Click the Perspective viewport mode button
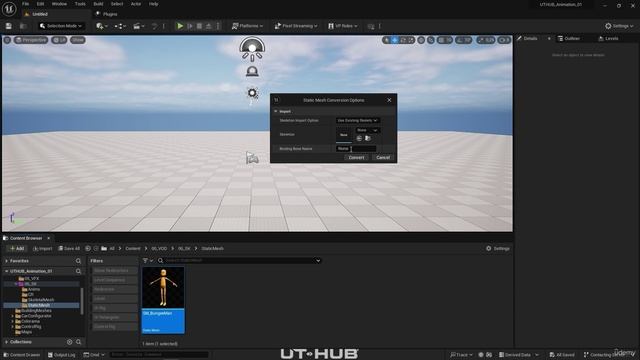640x360 pixels. point(31,40)
